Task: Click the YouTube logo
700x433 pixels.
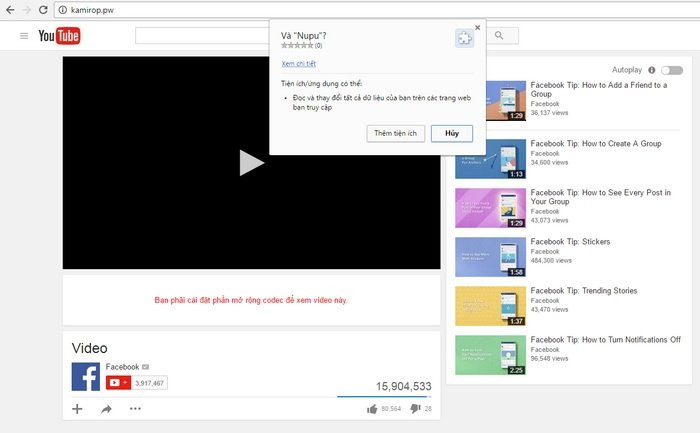Action: (59, 37)
